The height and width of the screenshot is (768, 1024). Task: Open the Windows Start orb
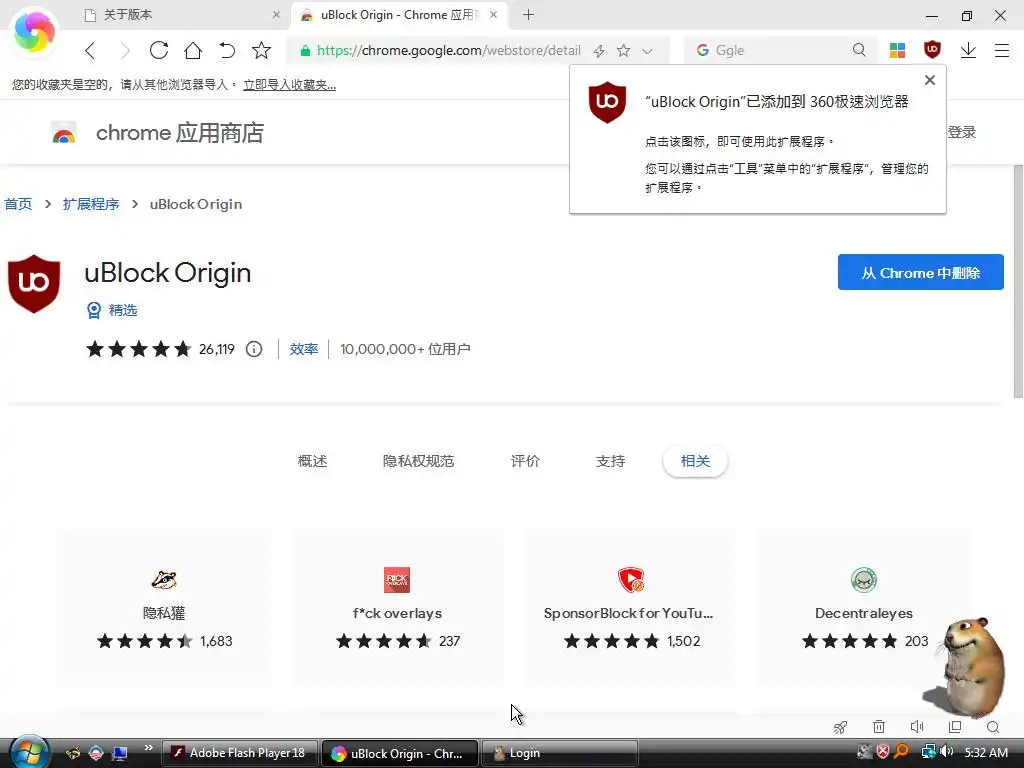coord(28,753)
